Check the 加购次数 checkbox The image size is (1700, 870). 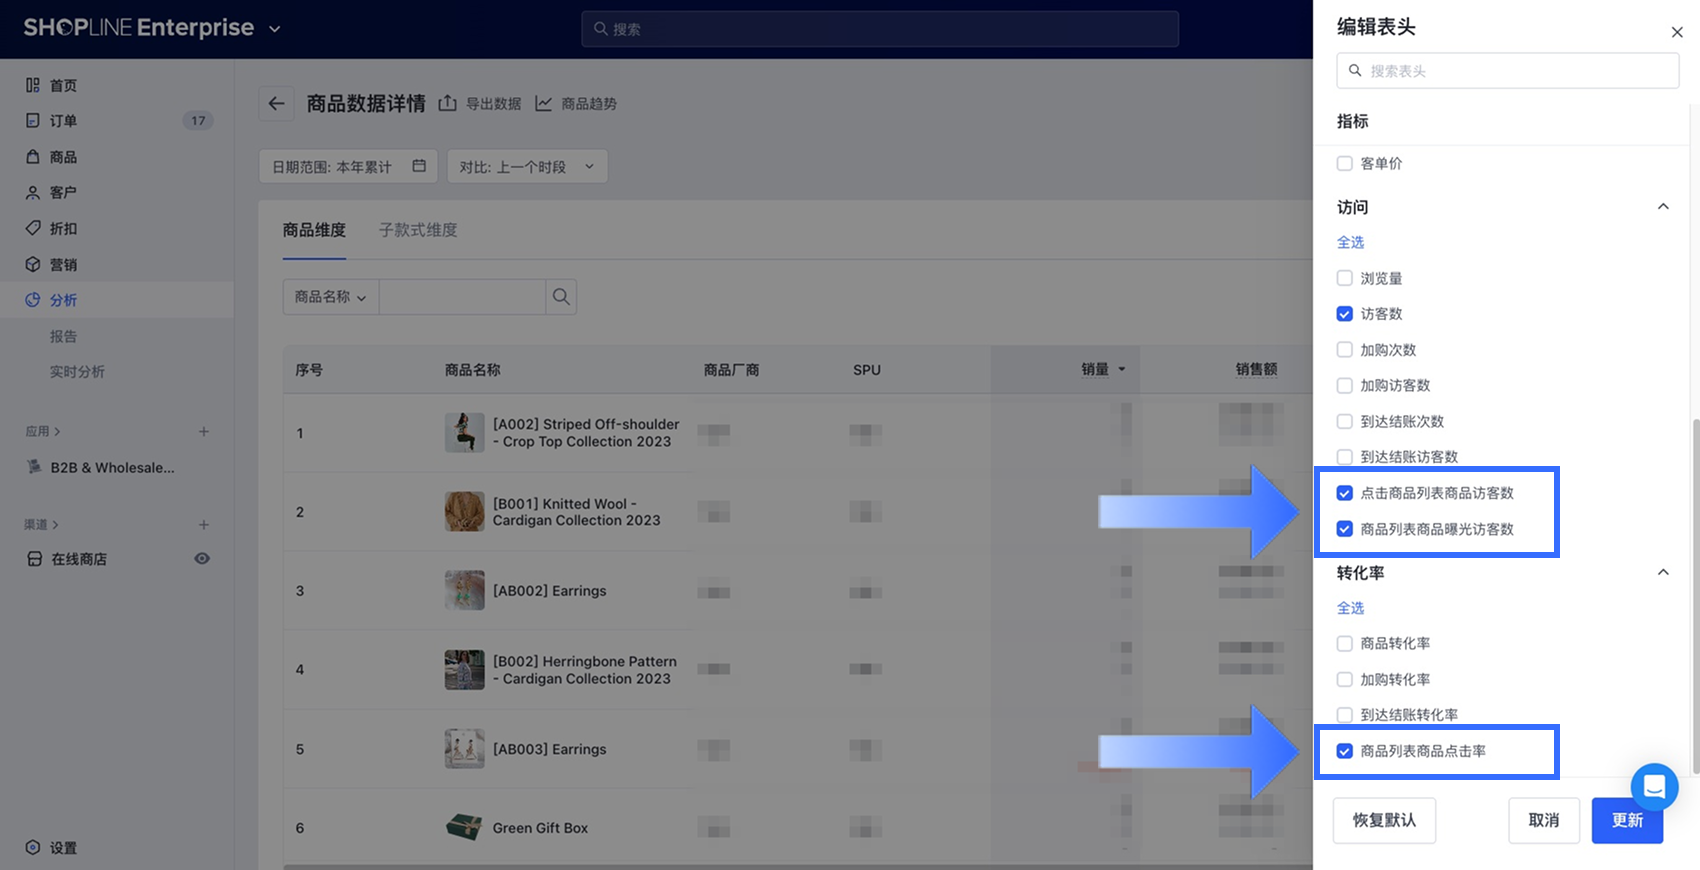click(1345, 349)
